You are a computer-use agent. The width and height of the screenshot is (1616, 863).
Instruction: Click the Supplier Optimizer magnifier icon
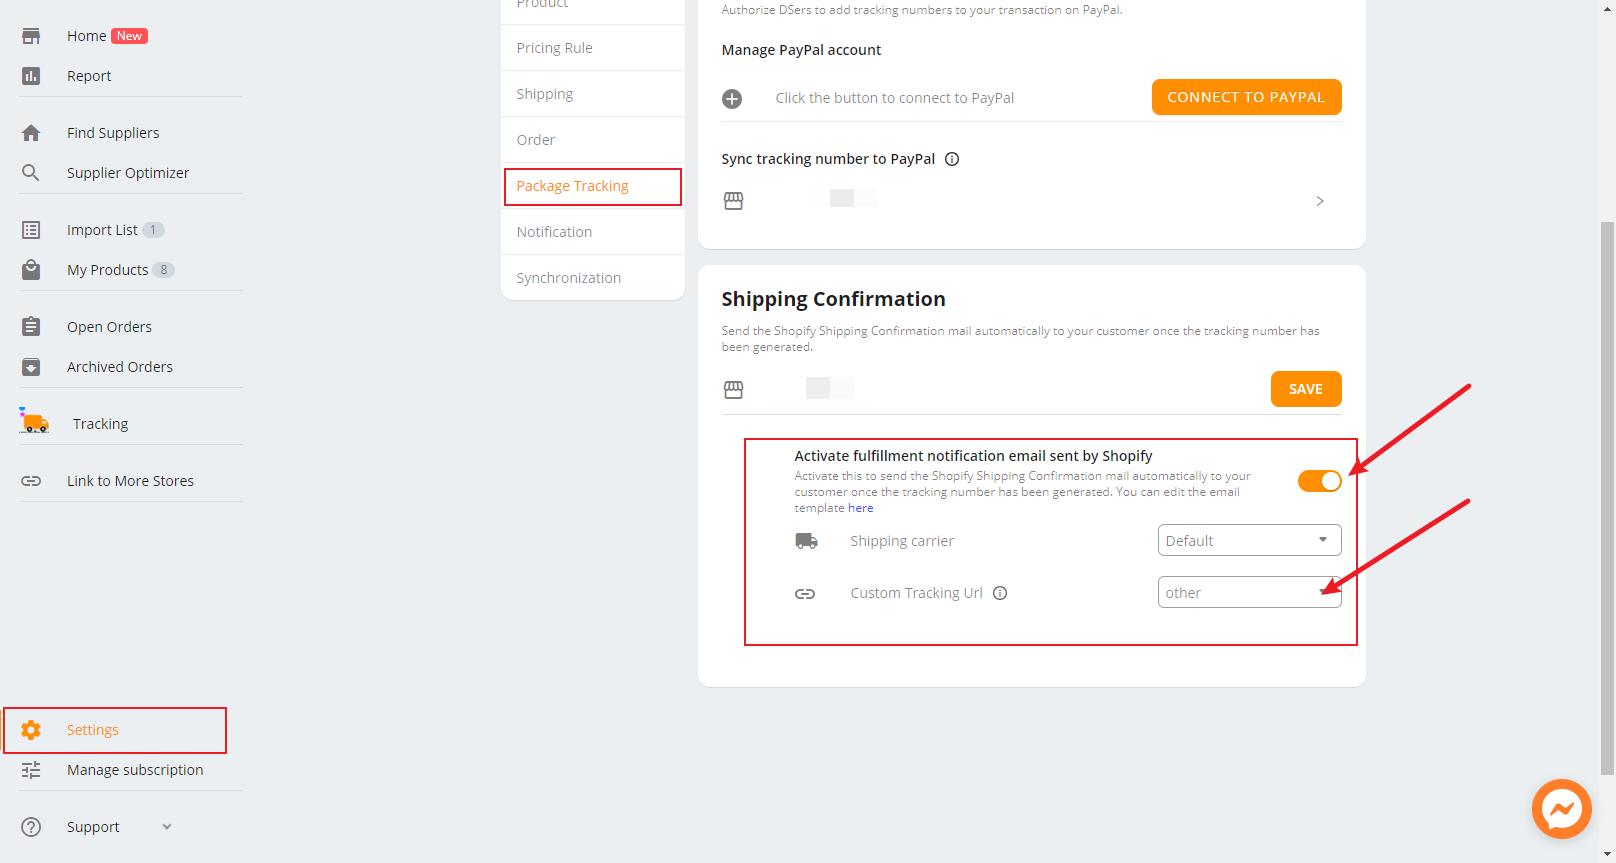pyautogui.click(x=31, y=173)
